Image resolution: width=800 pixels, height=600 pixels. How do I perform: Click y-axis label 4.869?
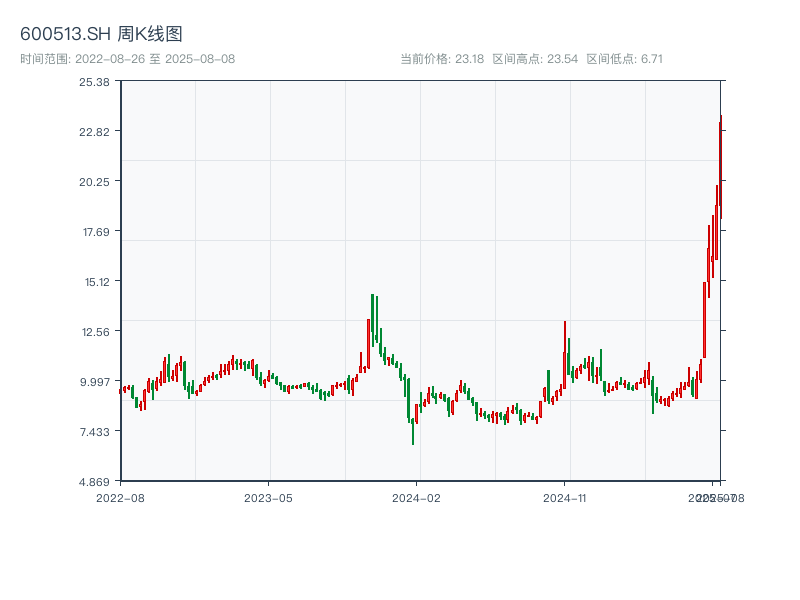[x=94, y=482]
